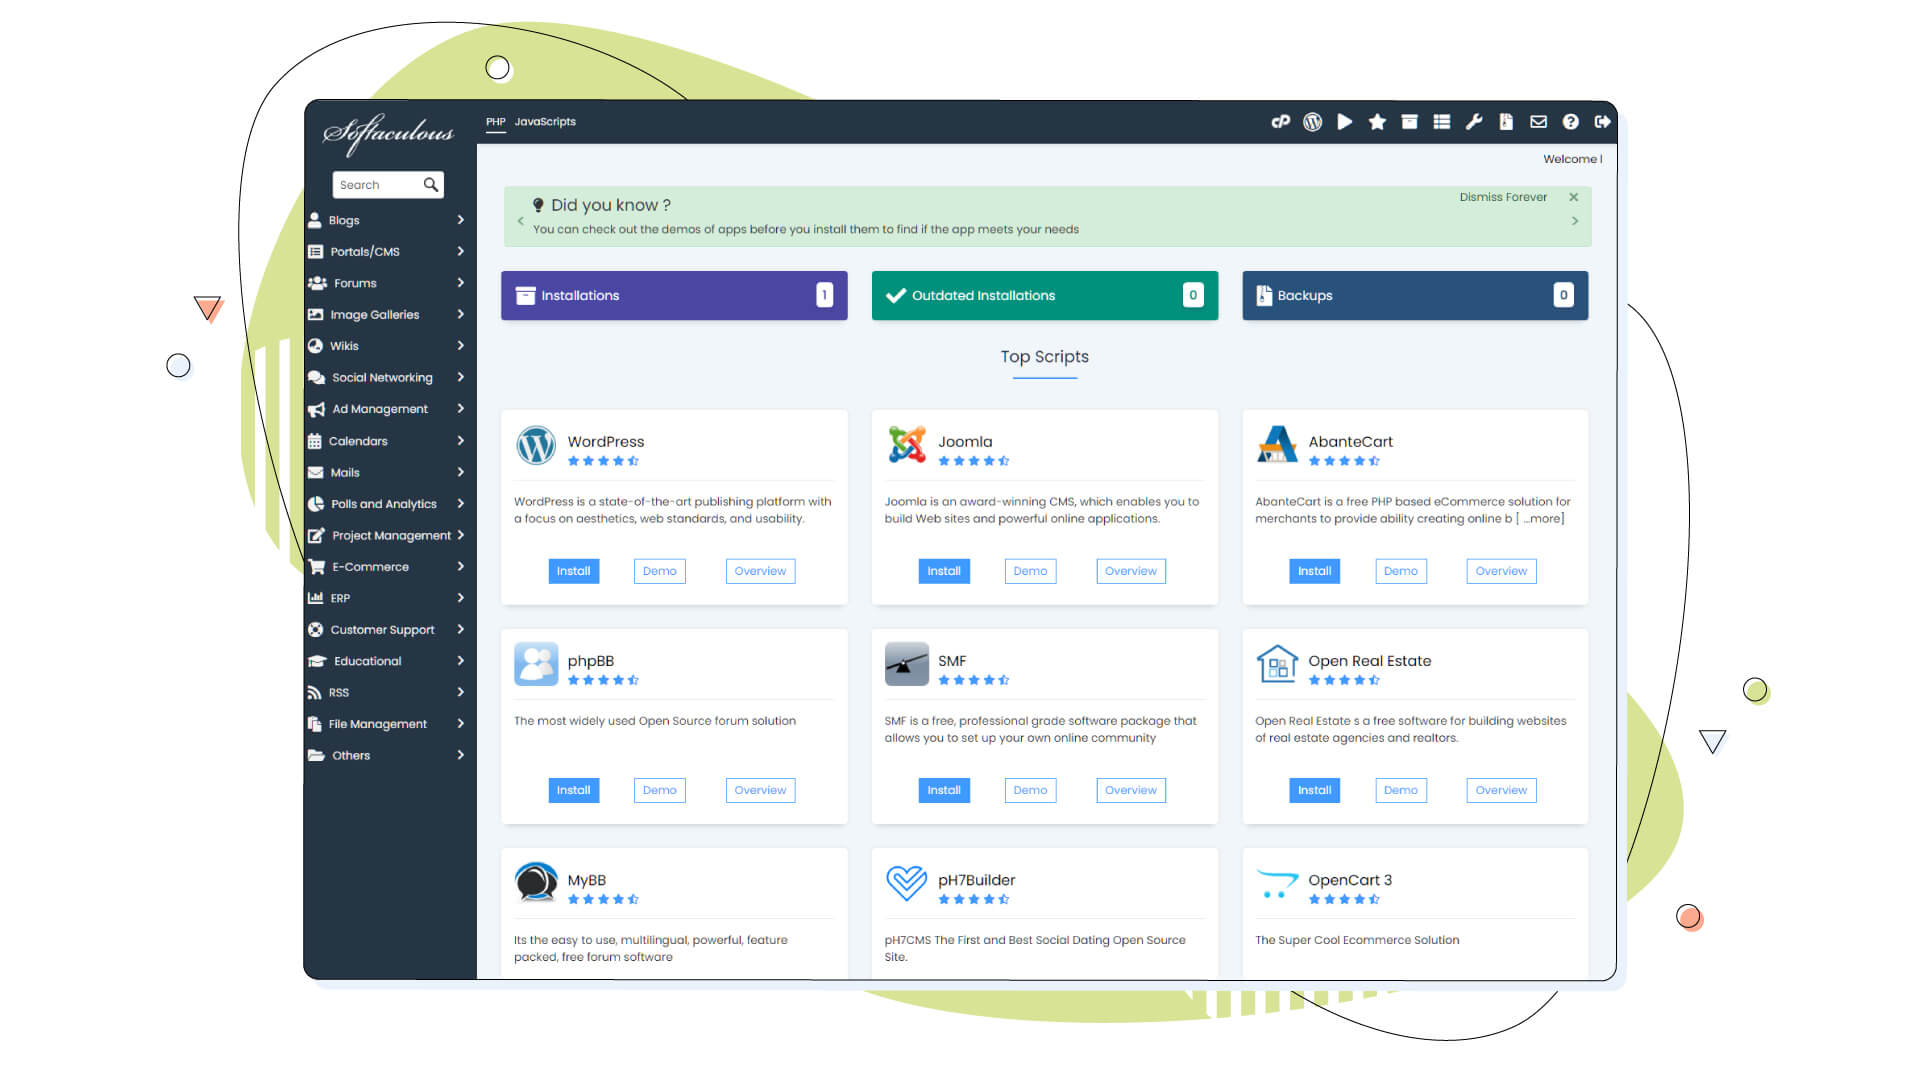Open email settings envelope icon

click(x=1538, y=122)
